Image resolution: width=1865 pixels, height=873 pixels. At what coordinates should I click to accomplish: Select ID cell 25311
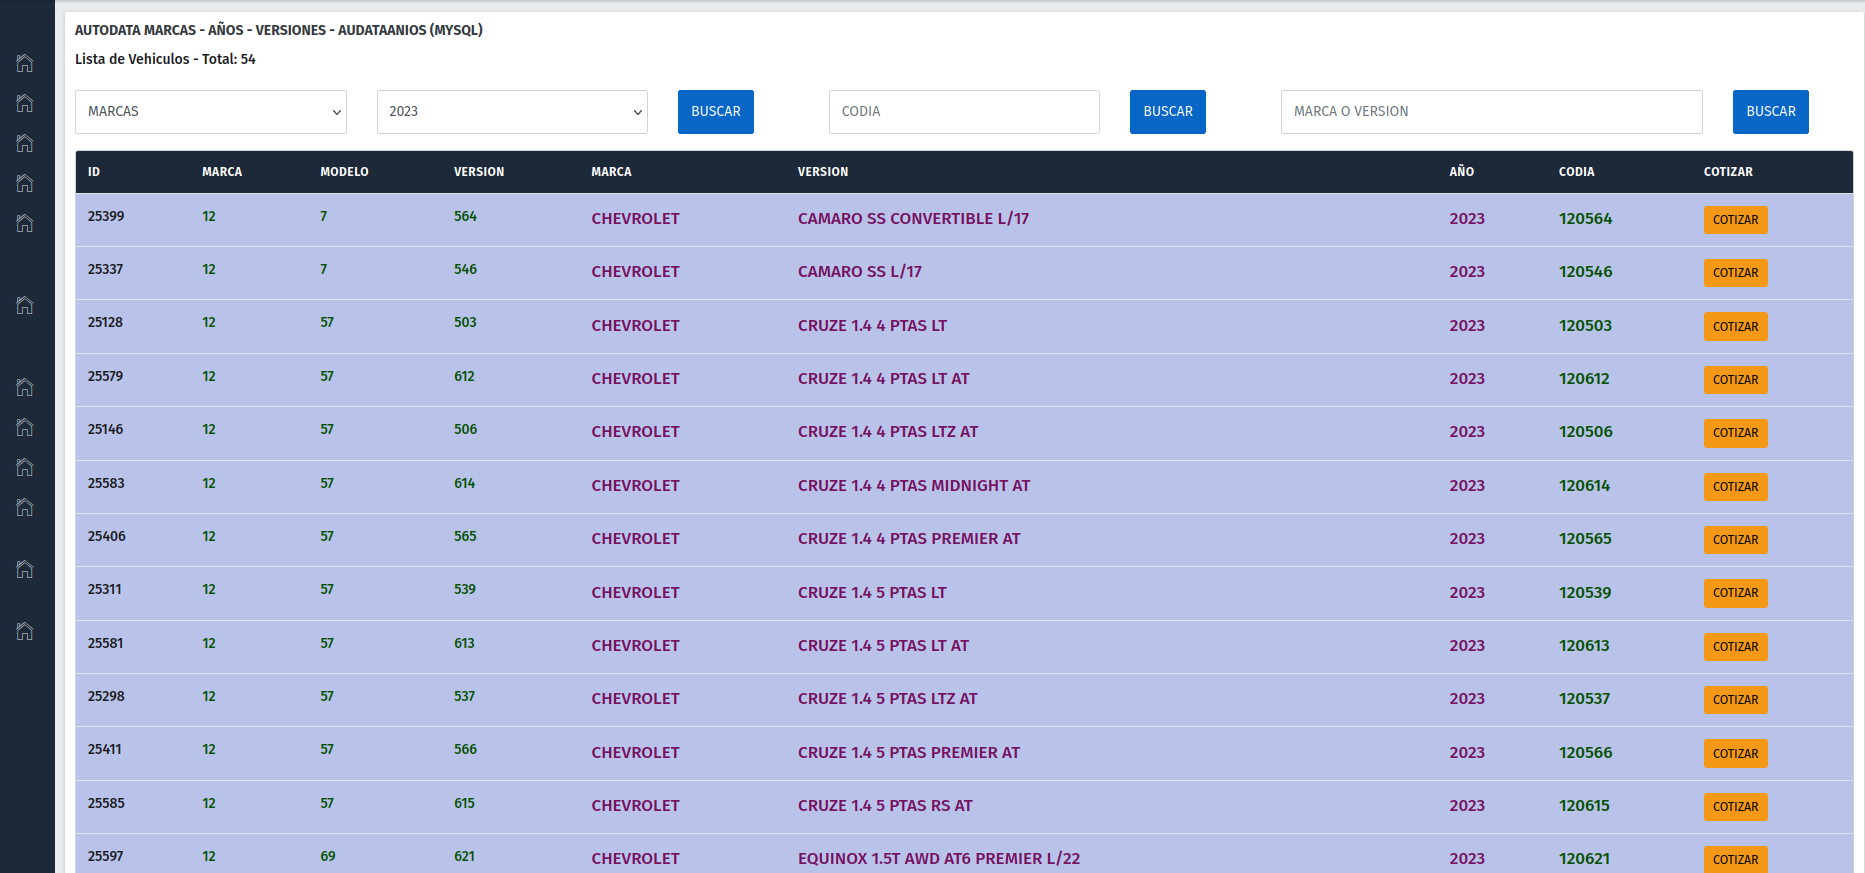coord(104,589)
